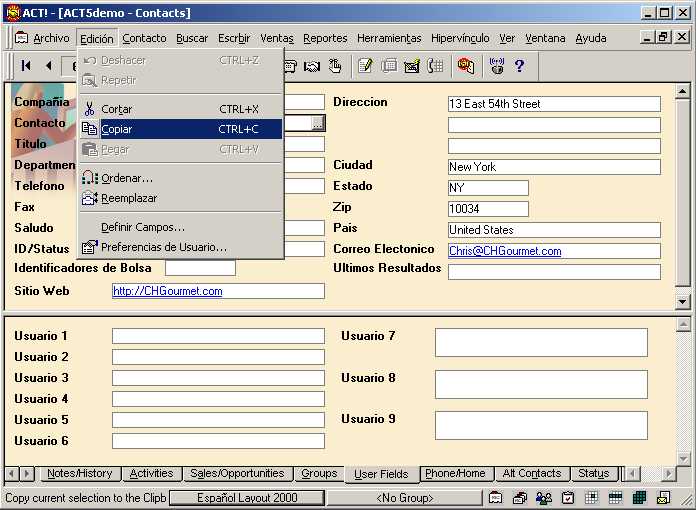The width and height of the screenshot is (696, 510).
Task: Open Contacts view from status bar
Action: (495, 498)
